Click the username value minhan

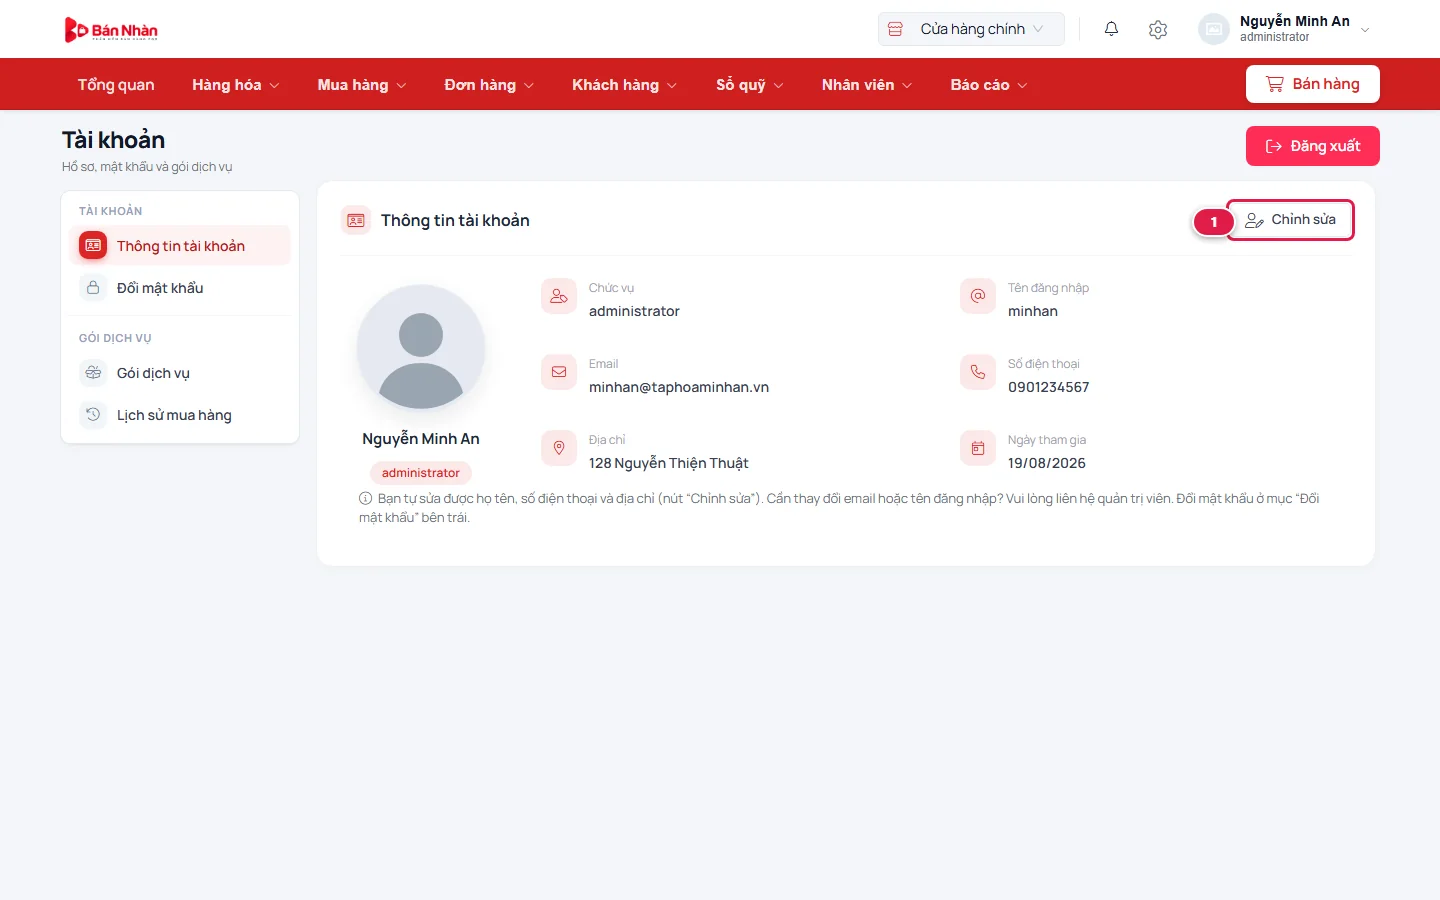point(1033,311)
